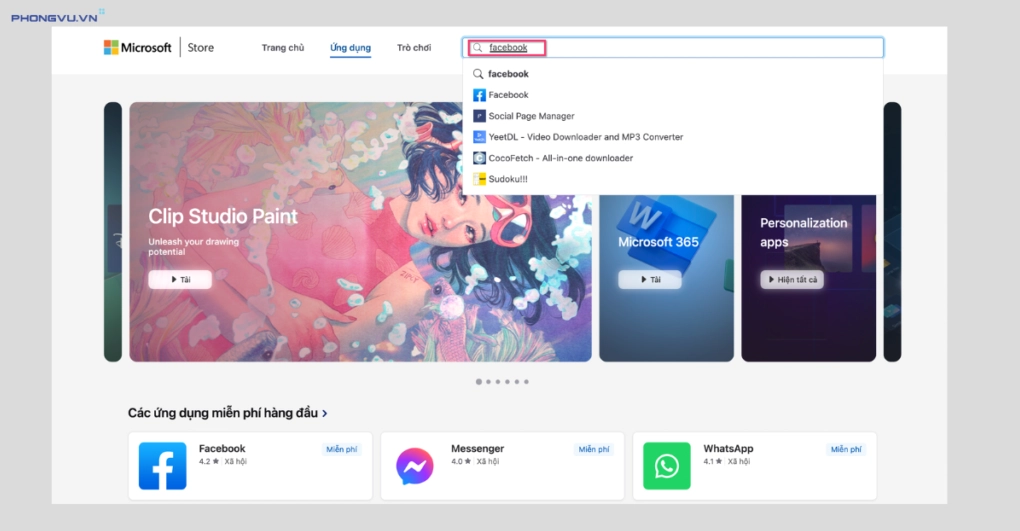
Task: Click the magnifier icon in search box
Action: (477, 48)
